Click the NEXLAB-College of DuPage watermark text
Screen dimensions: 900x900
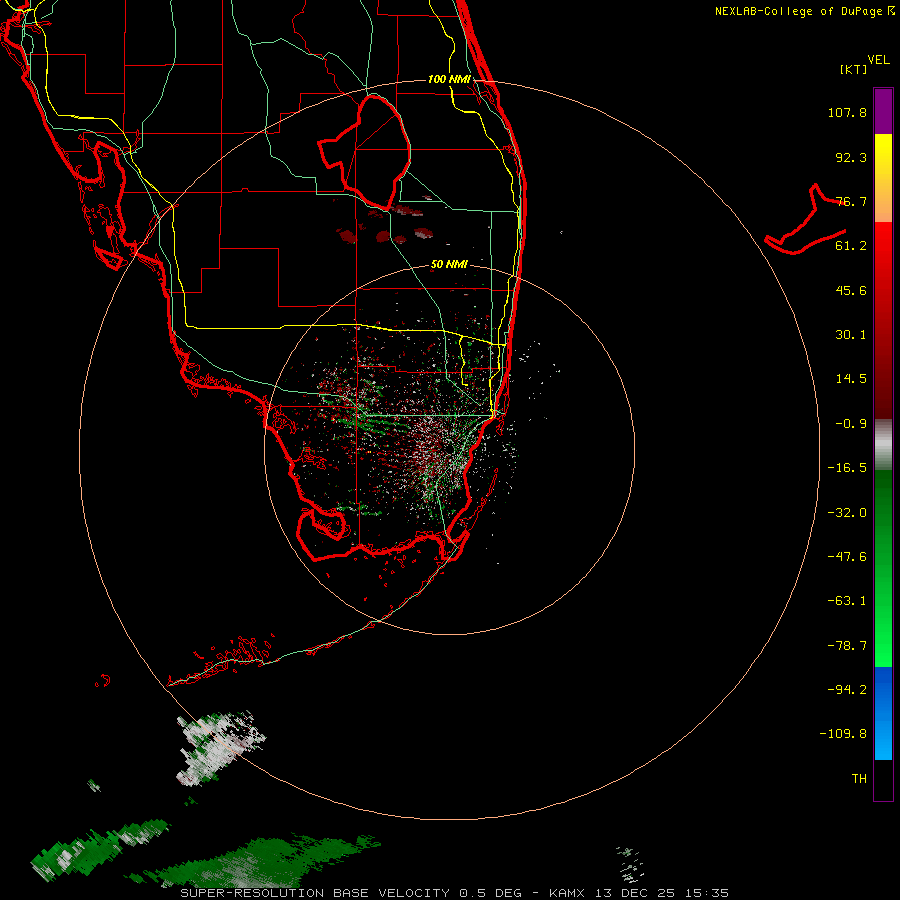tap(805, 11)
